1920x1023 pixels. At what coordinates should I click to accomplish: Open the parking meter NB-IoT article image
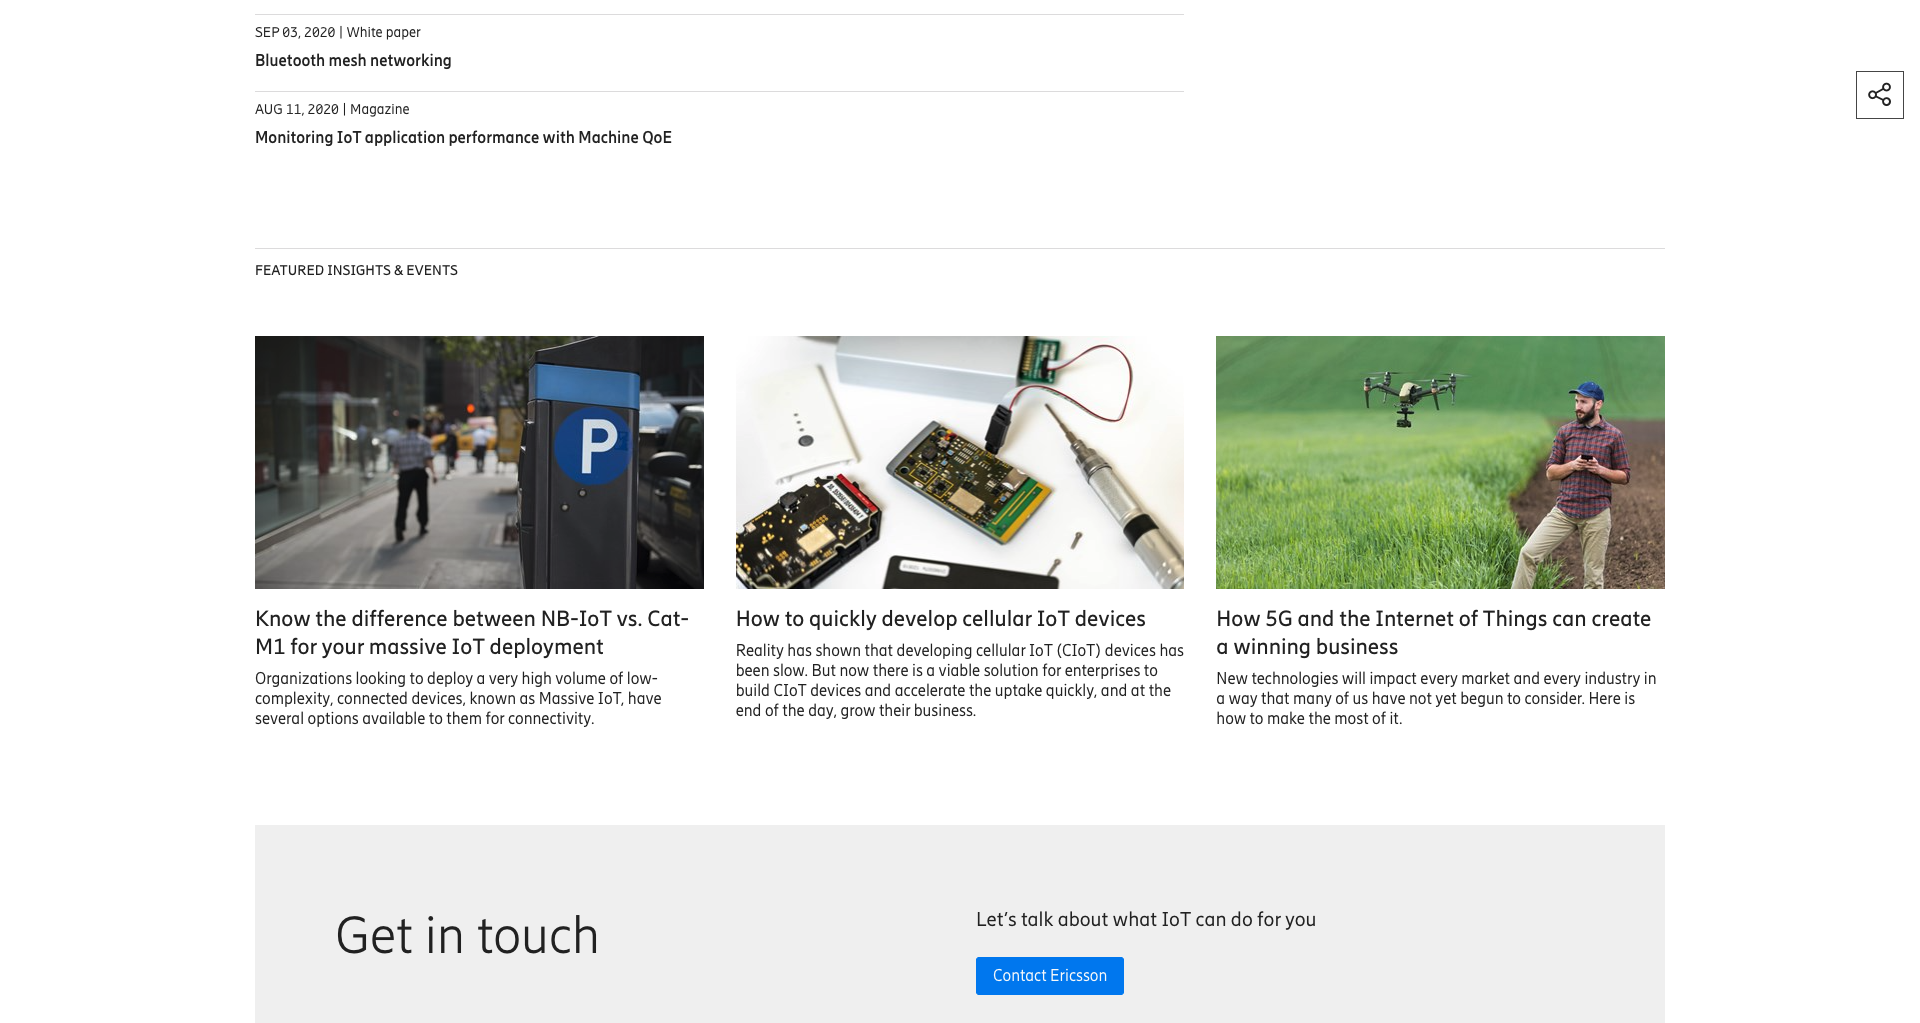pos(479,462)
